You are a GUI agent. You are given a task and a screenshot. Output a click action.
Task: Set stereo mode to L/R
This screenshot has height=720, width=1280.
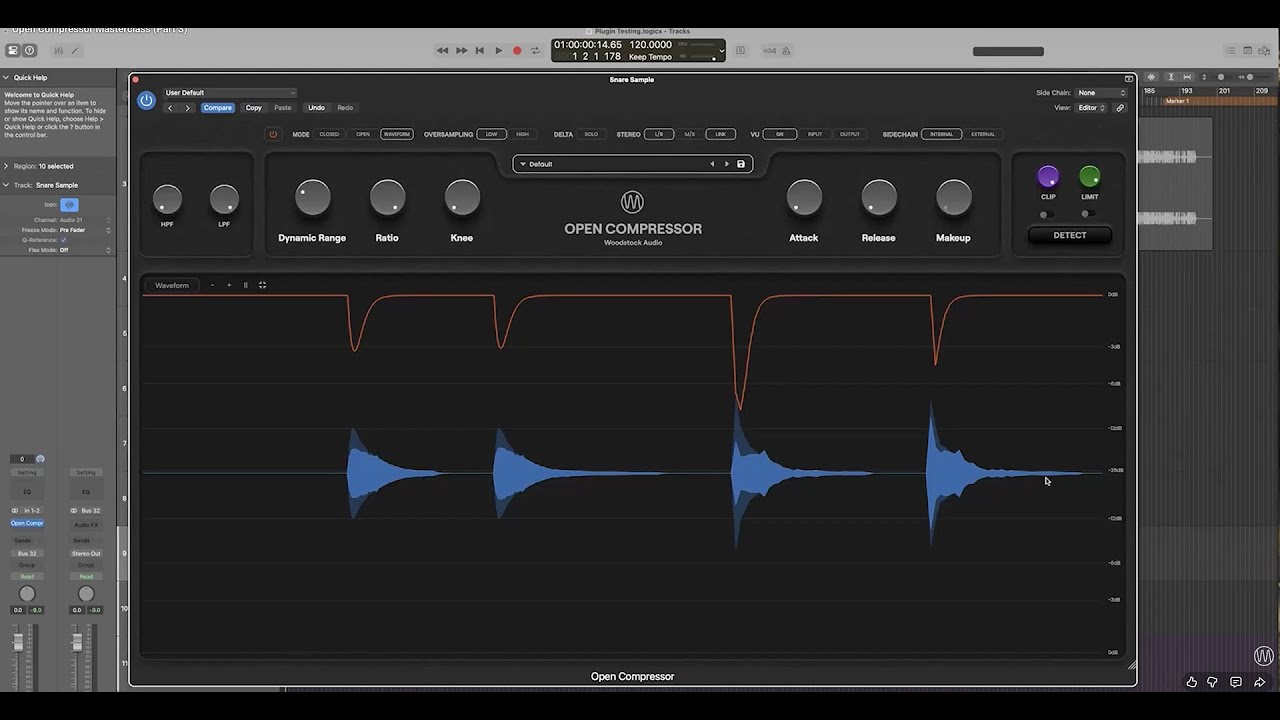tap(659, 134)
